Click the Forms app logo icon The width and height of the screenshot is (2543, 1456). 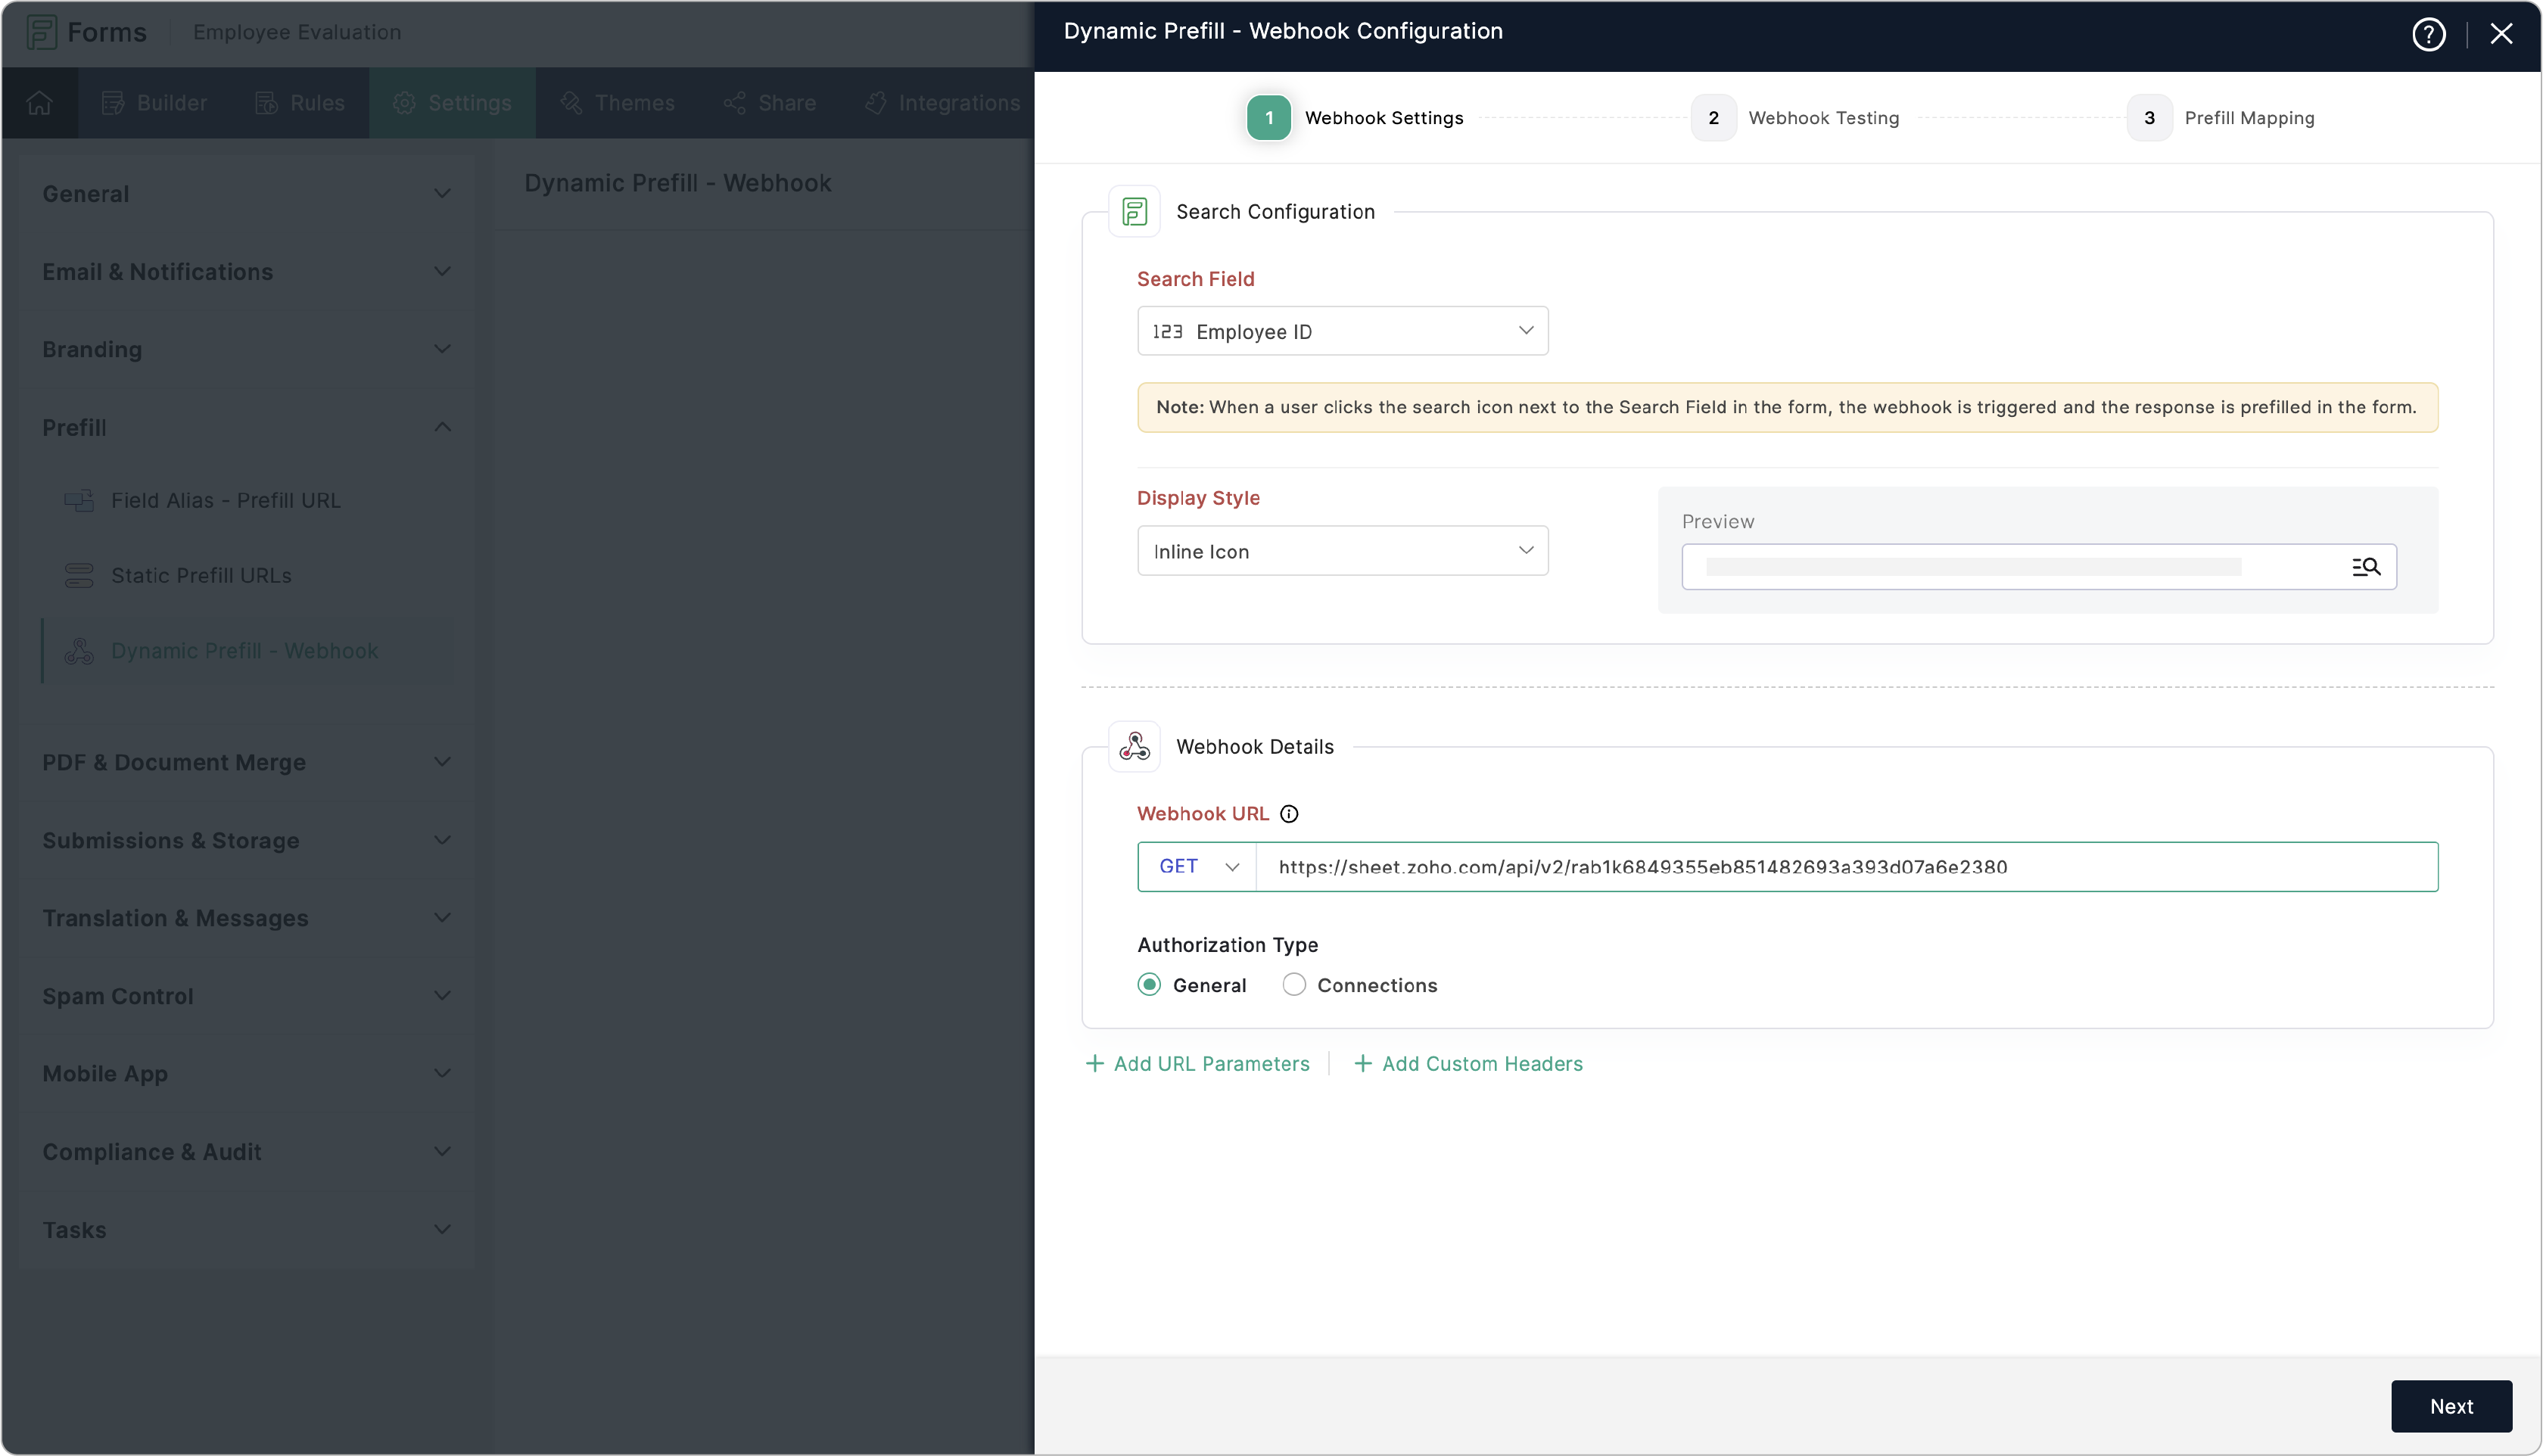tap(41, 31)
